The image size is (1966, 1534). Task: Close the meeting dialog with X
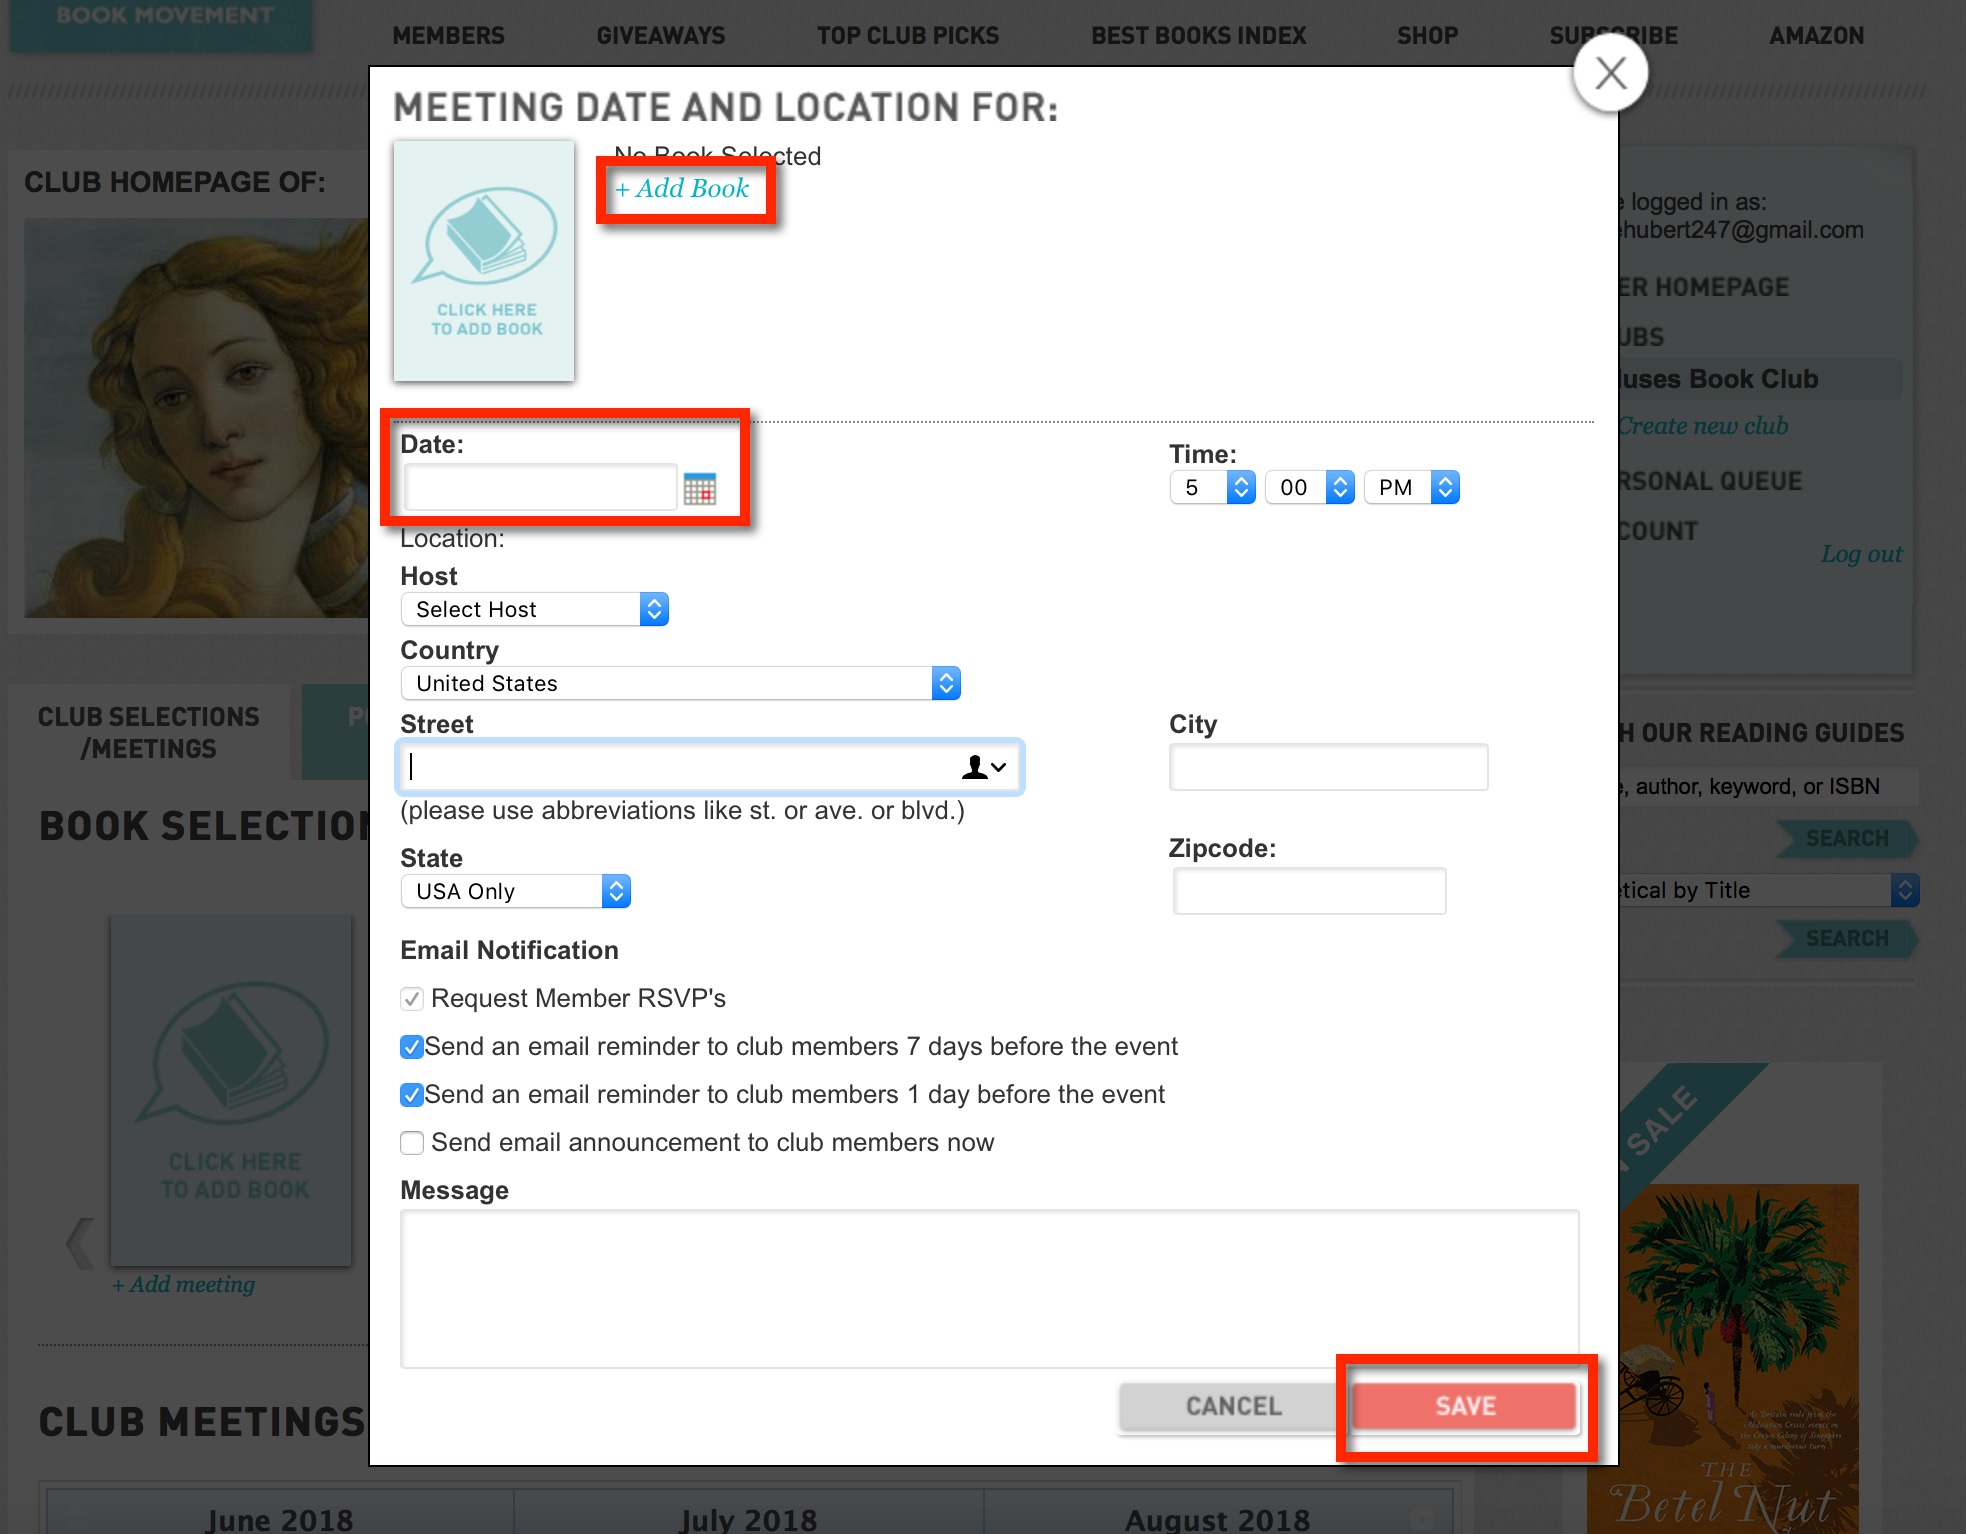pos(1610,73)
